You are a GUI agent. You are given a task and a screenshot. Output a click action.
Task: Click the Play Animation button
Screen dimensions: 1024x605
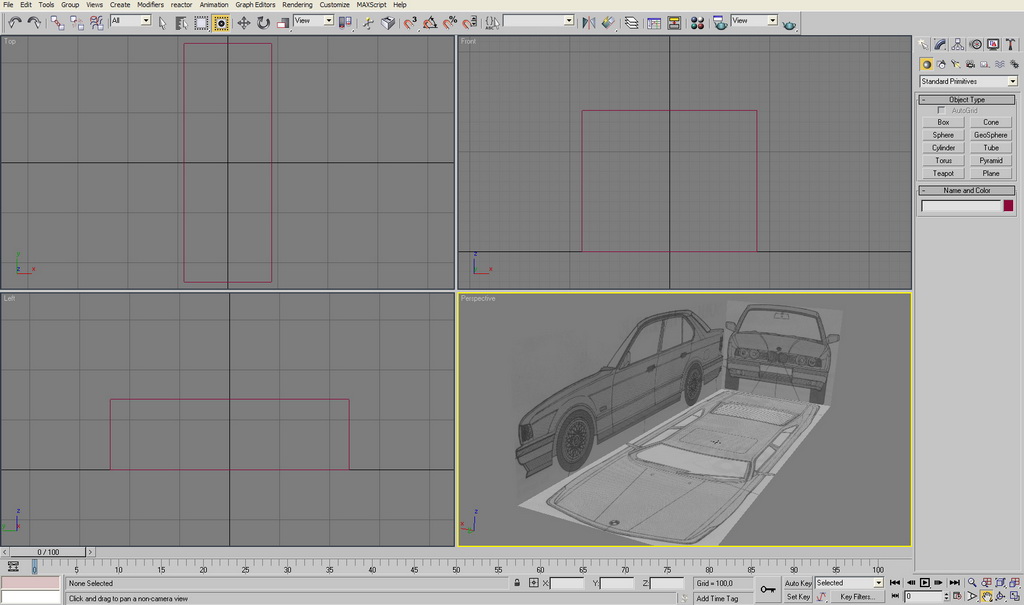click(925, 583)
